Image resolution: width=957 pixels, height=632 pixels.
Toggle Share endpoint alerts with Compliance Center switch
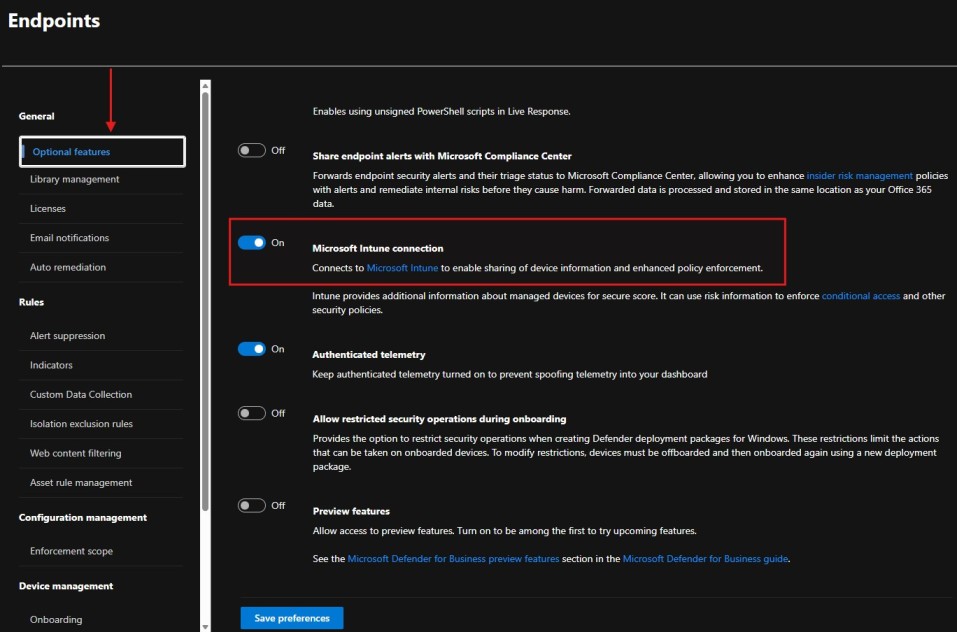pos(251,150)
